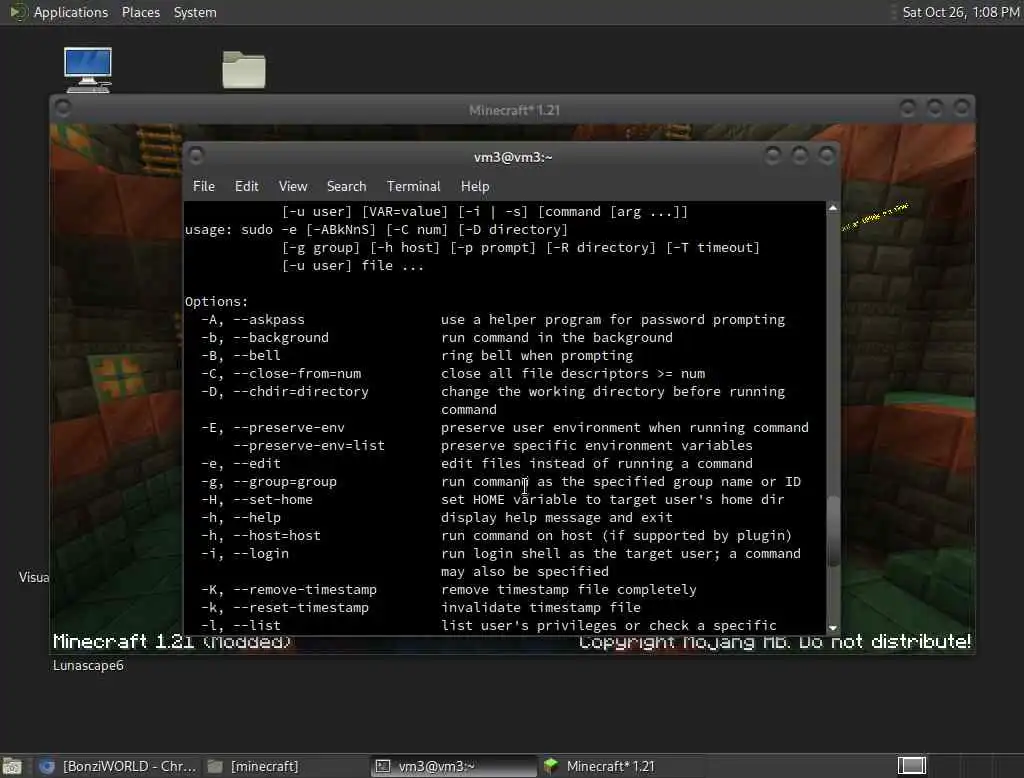This screenshot has width=1024, height=778.
Task: Switch to BonziWORLD Chrome taskbar button
Action: [118, 766]
